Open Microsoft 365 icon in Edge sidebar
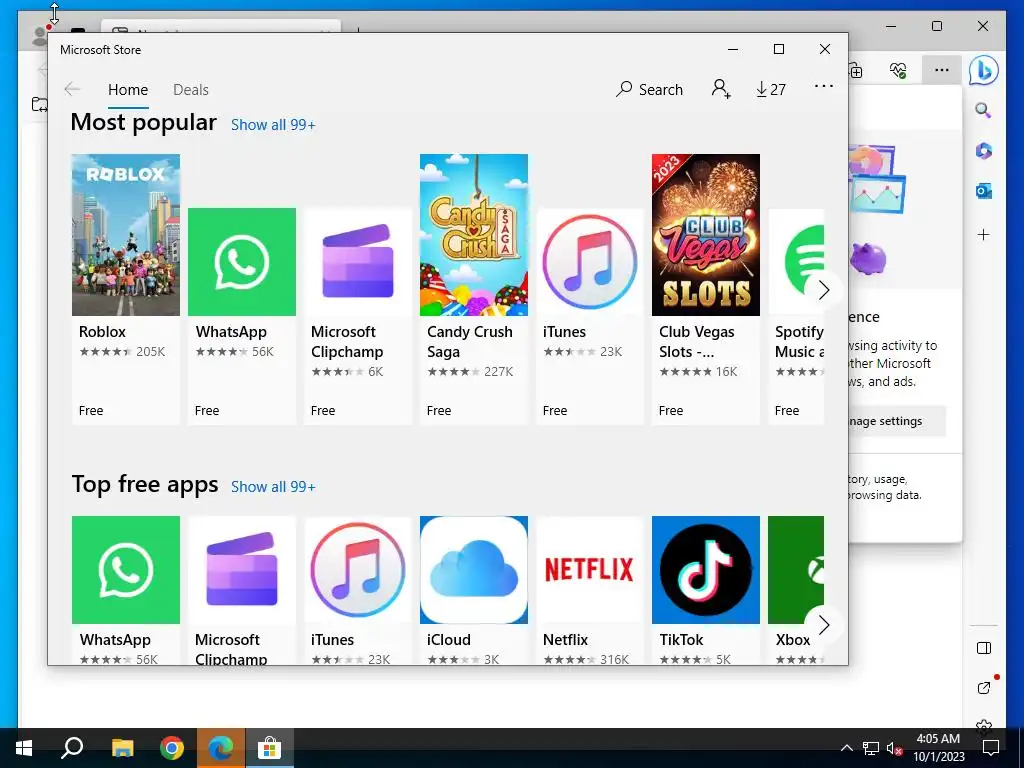 click(984, 151)
